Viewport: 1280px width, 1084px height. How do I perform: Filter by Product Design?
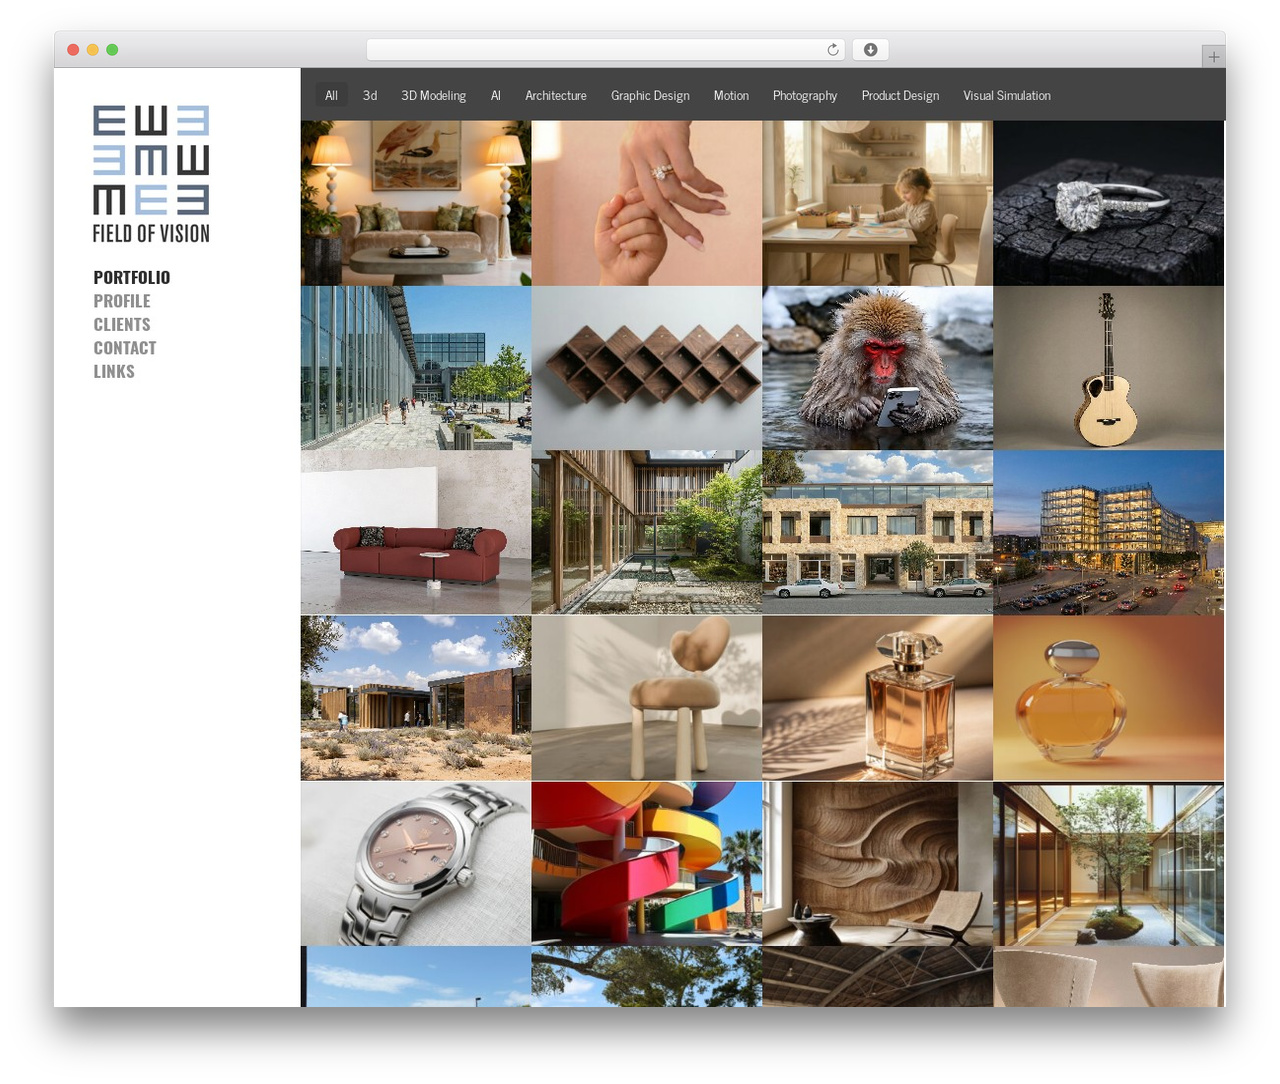(900, 95)
